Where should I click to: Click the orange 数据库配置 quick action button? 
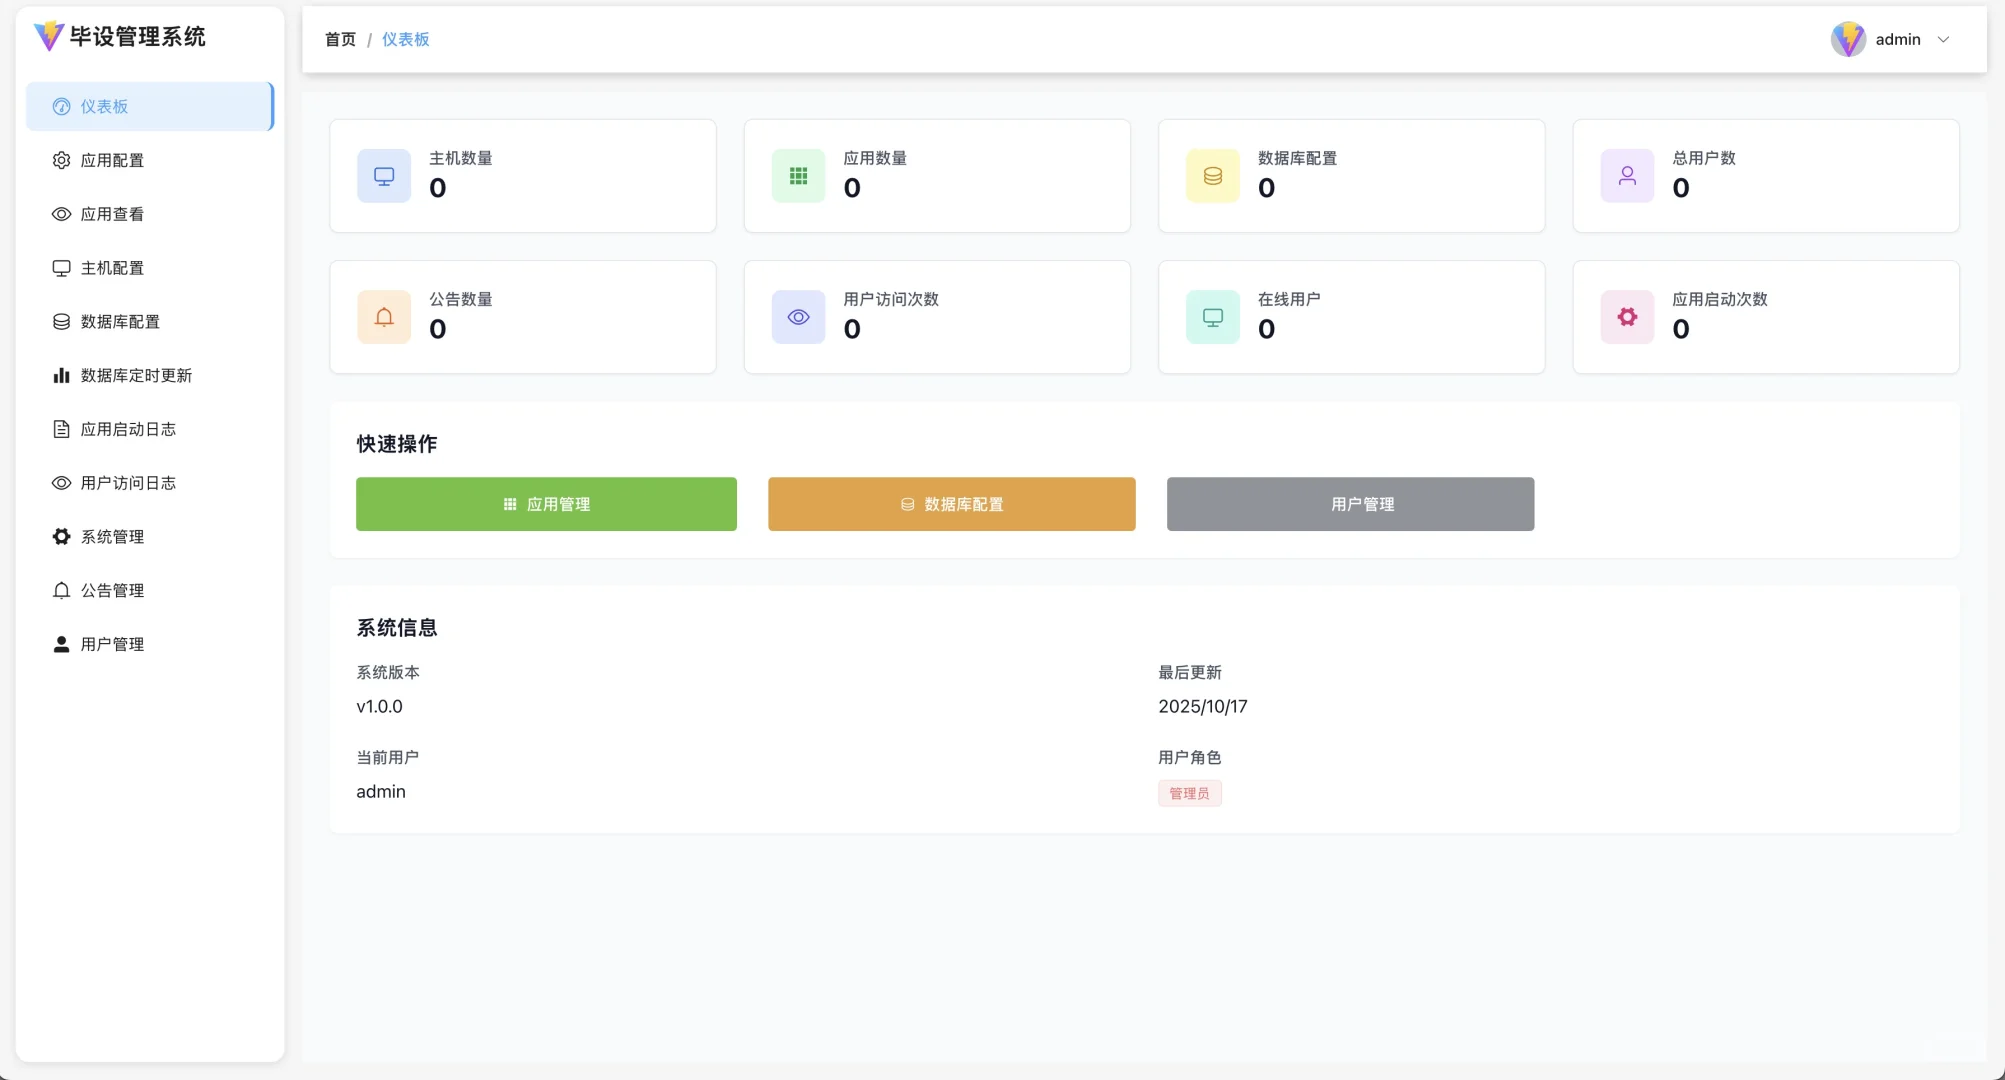click(950, 504)
